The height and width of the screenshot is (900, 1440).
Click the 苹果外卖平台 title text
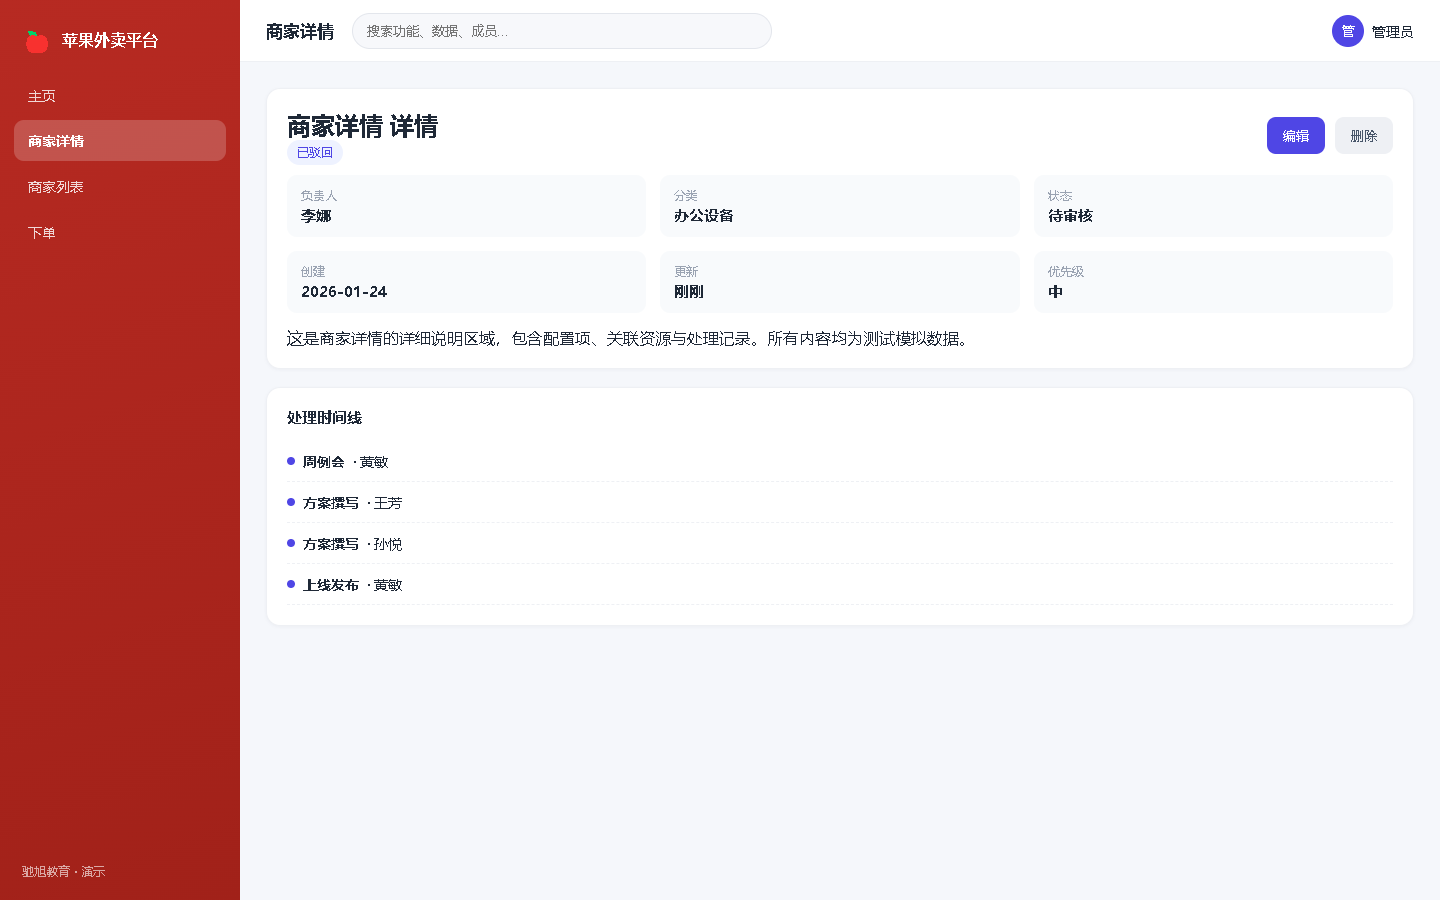110,41
